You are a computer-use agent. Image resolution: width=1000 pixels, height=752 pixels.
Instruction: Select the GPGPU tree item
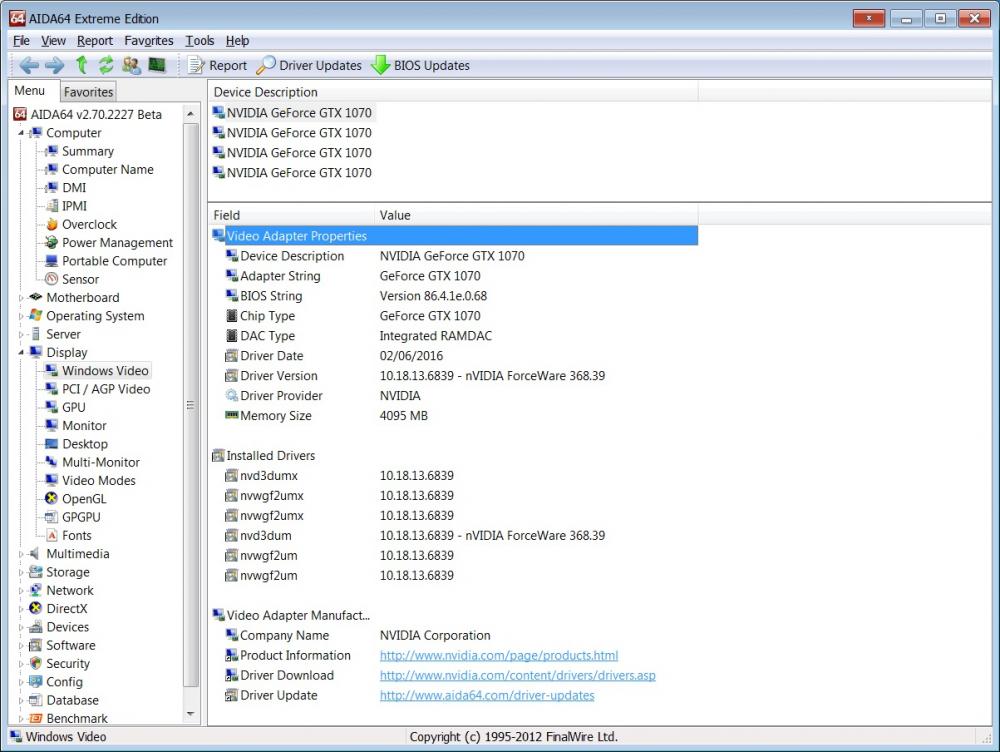tap(81, 517)
